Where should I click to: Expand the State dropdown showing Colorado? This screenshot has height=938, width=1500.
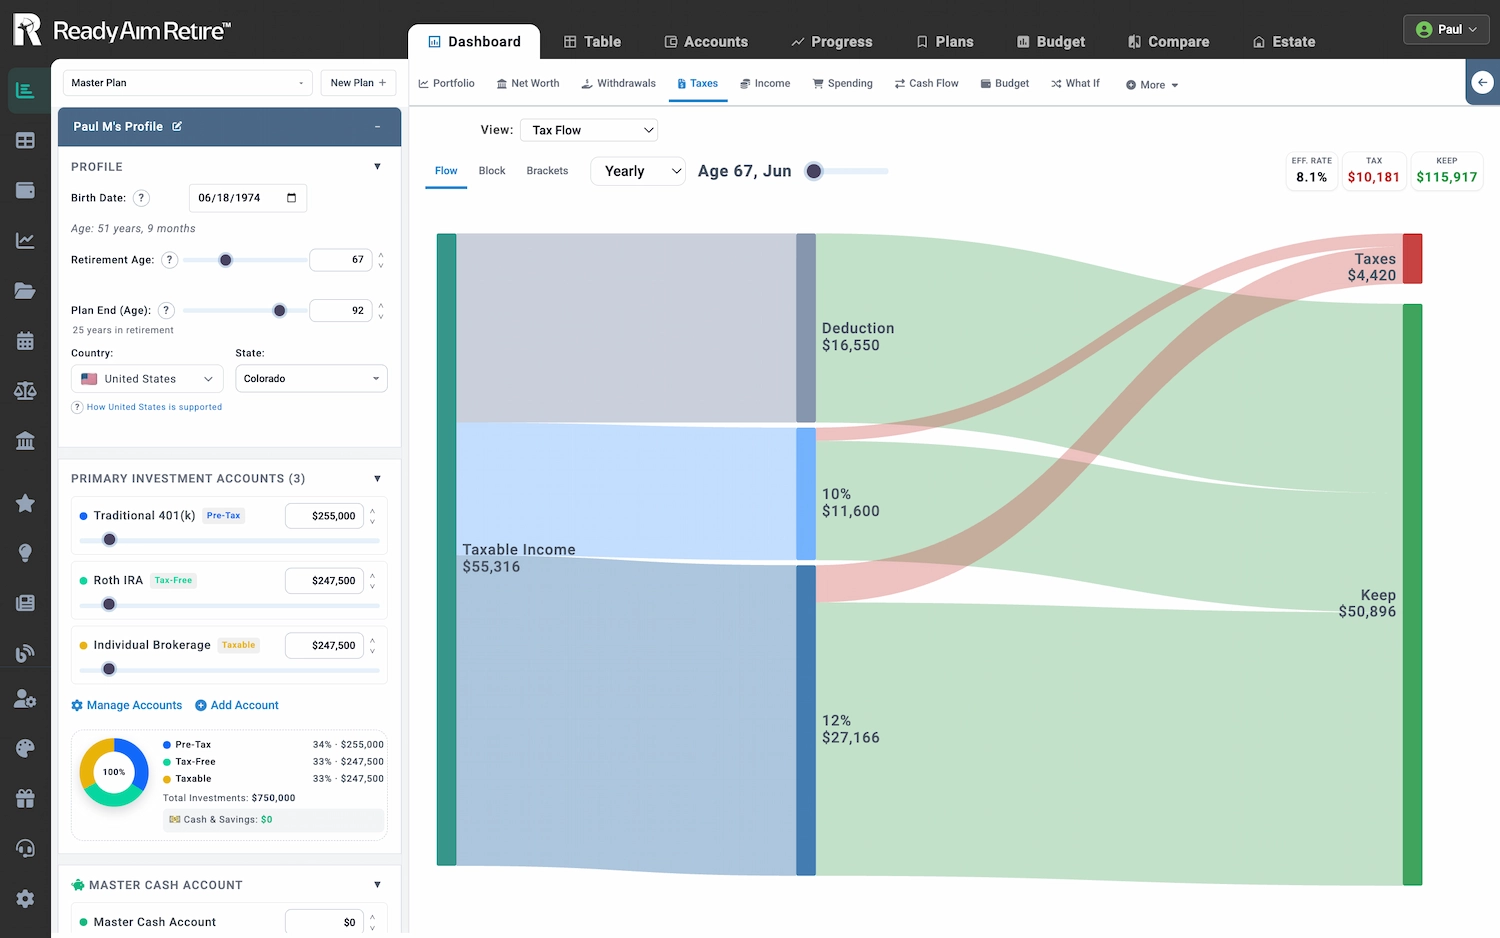click(311, 379)
